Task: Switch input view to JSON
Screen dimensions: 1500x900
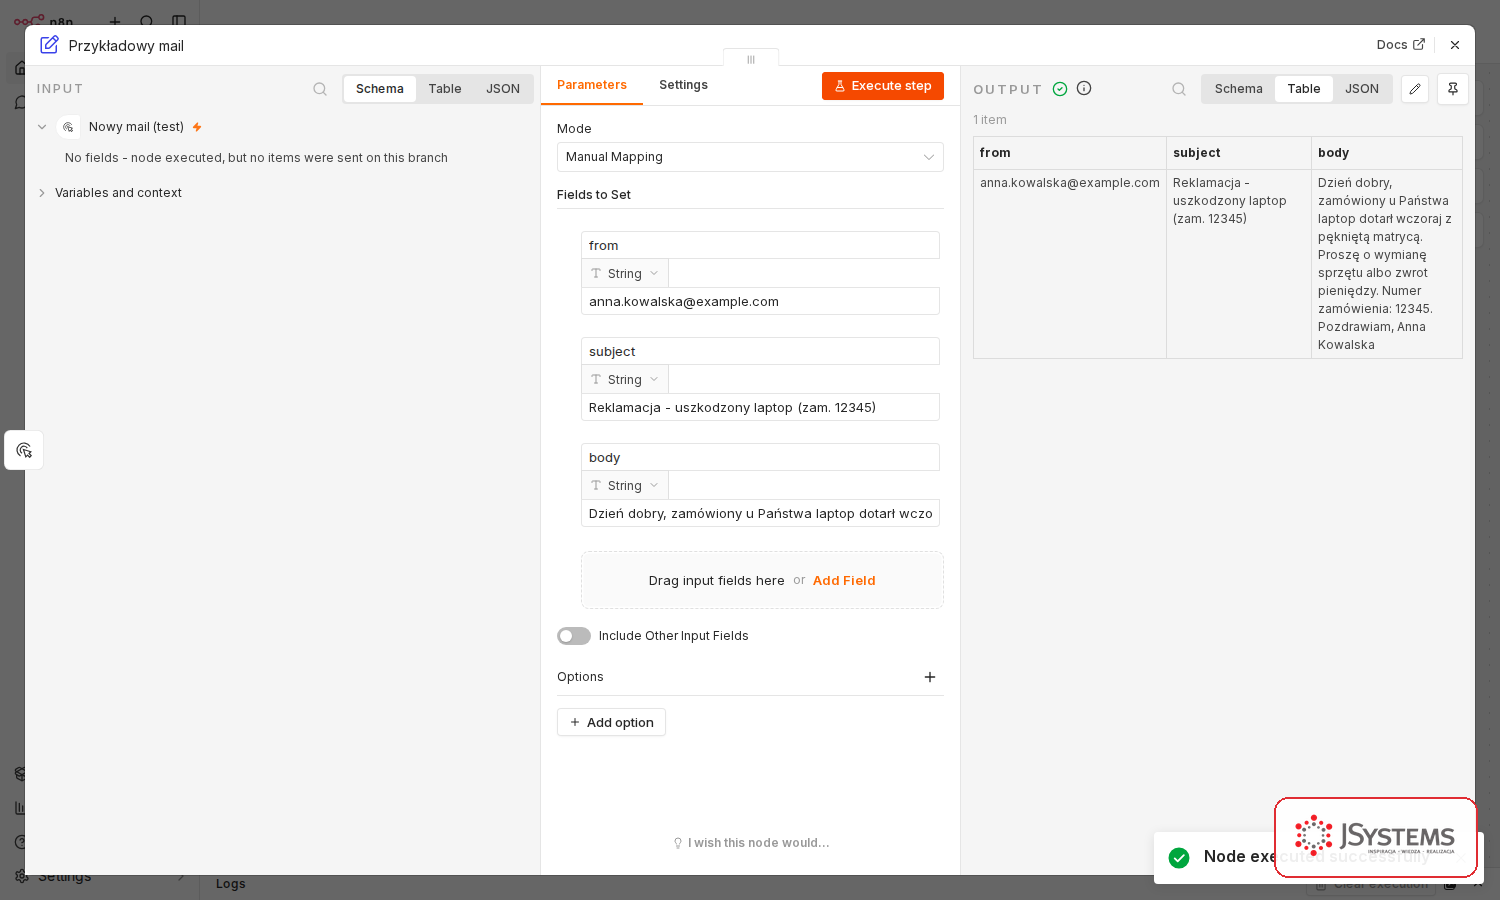Action: point(503,89)
